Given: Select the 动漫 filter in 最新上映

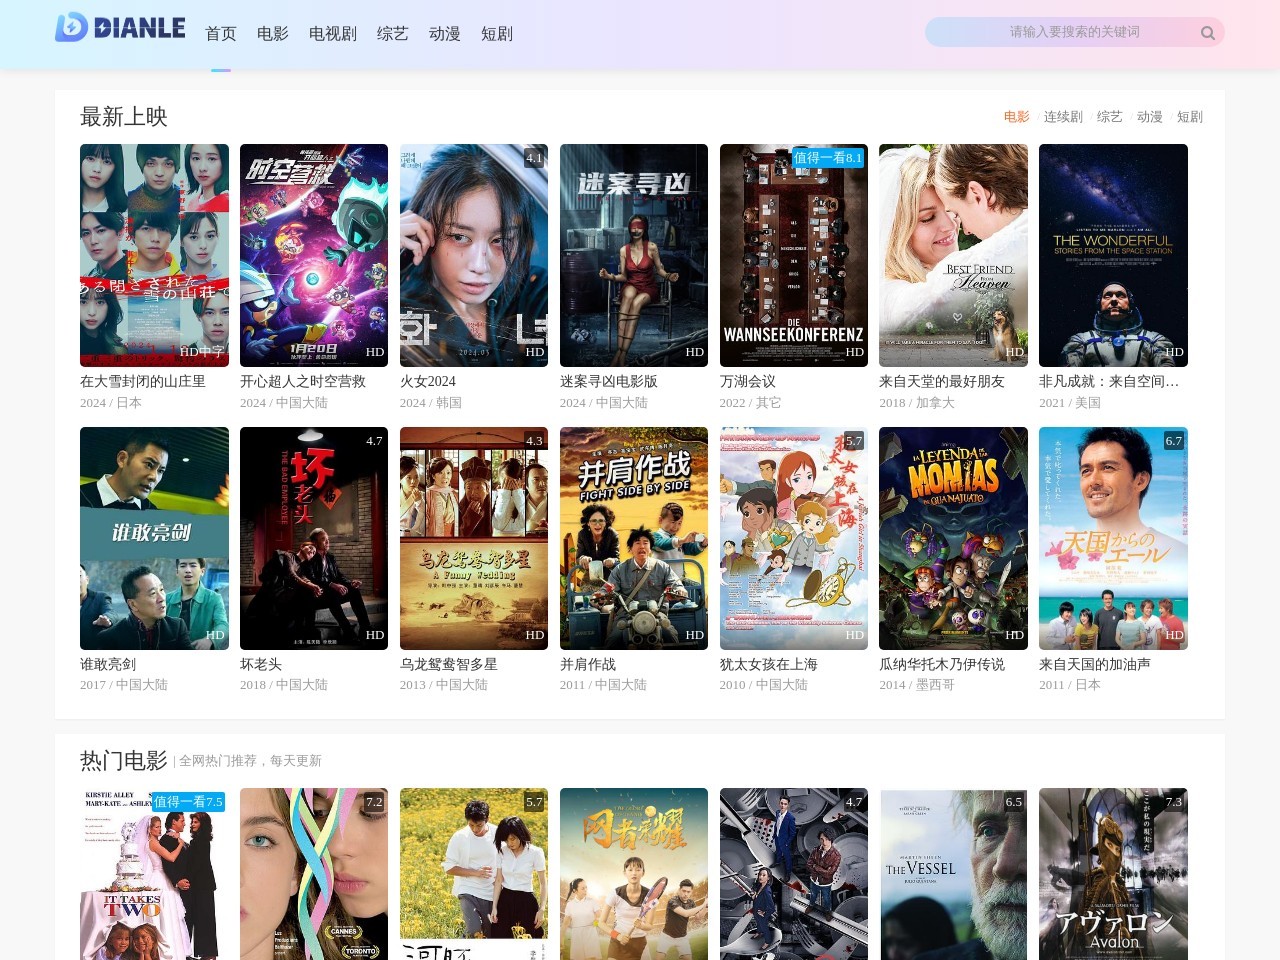Looking at the screenshot, I should [x=1149, y=117].
